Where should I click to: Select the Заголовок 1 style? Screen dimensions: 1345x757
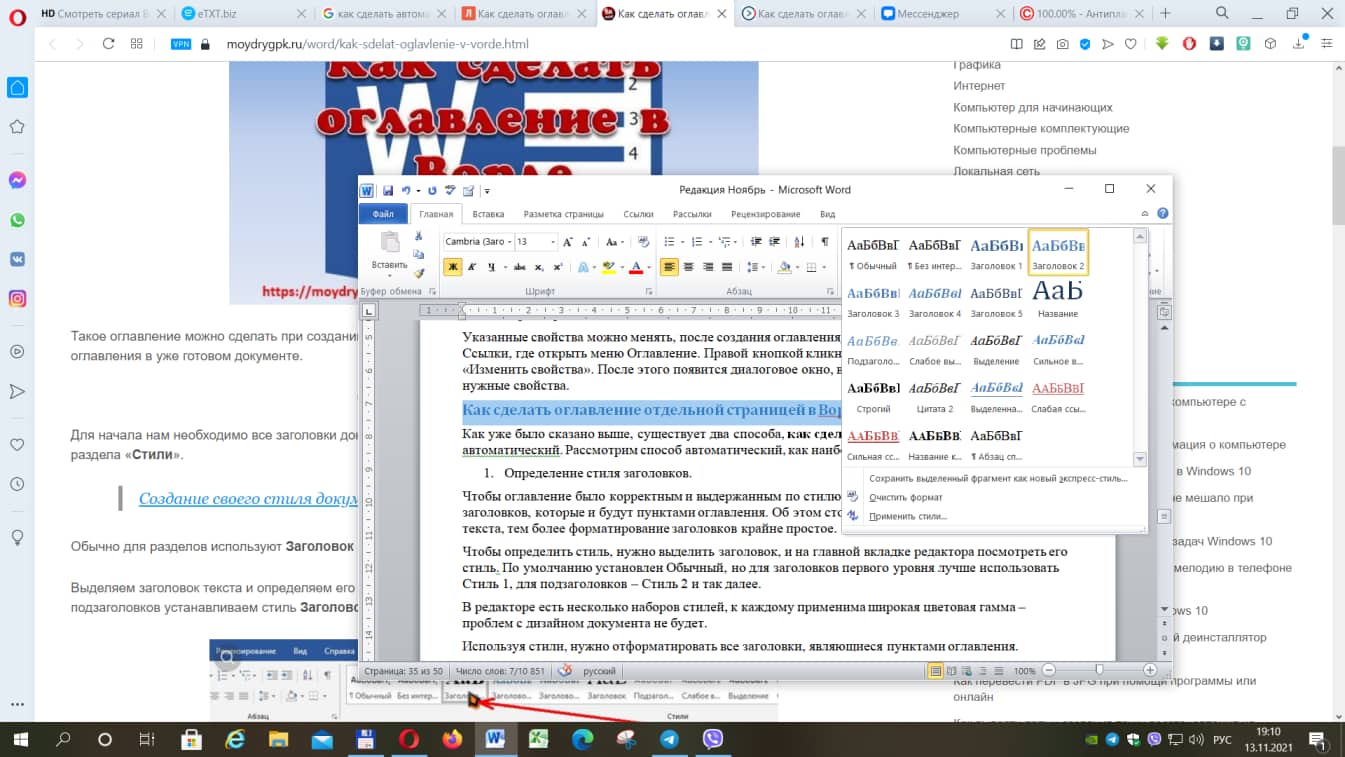pyautogui.click(x=997, y=252)
